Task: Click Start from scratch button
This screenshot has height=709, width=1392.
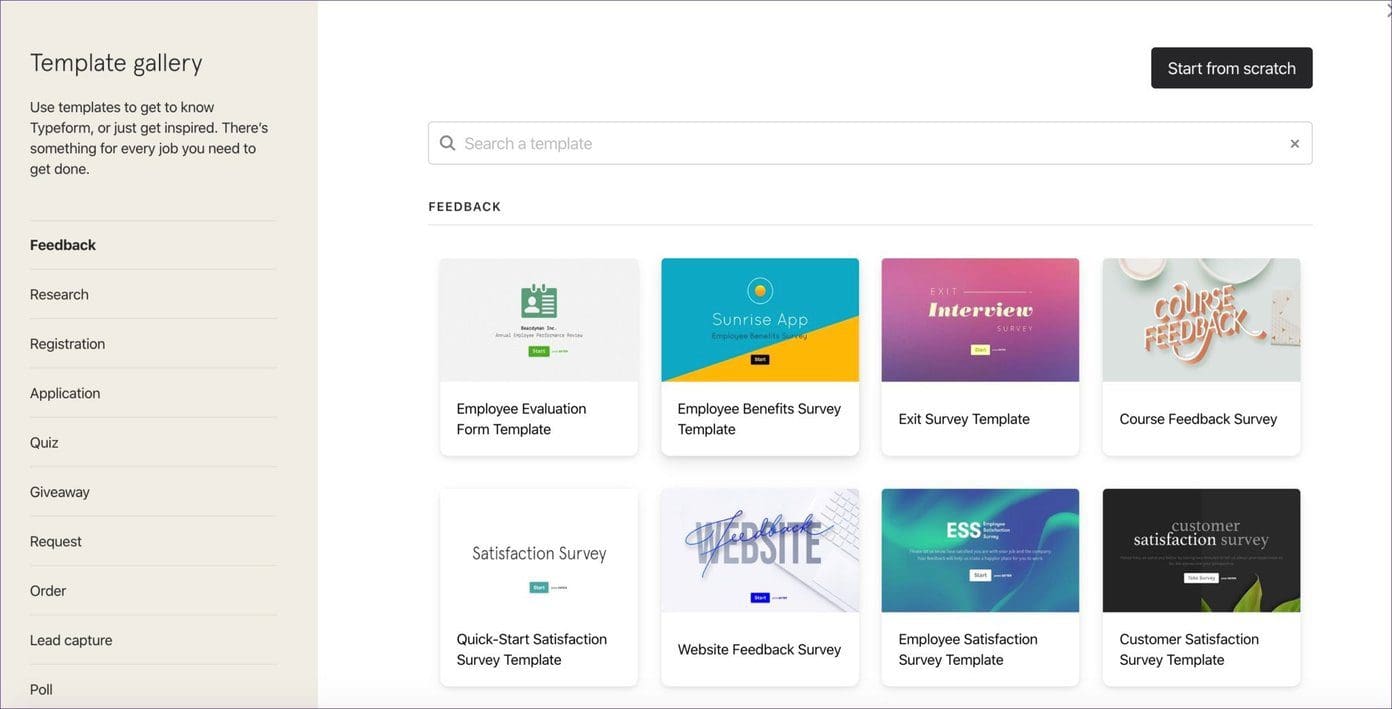Action: coord(1231,68)
